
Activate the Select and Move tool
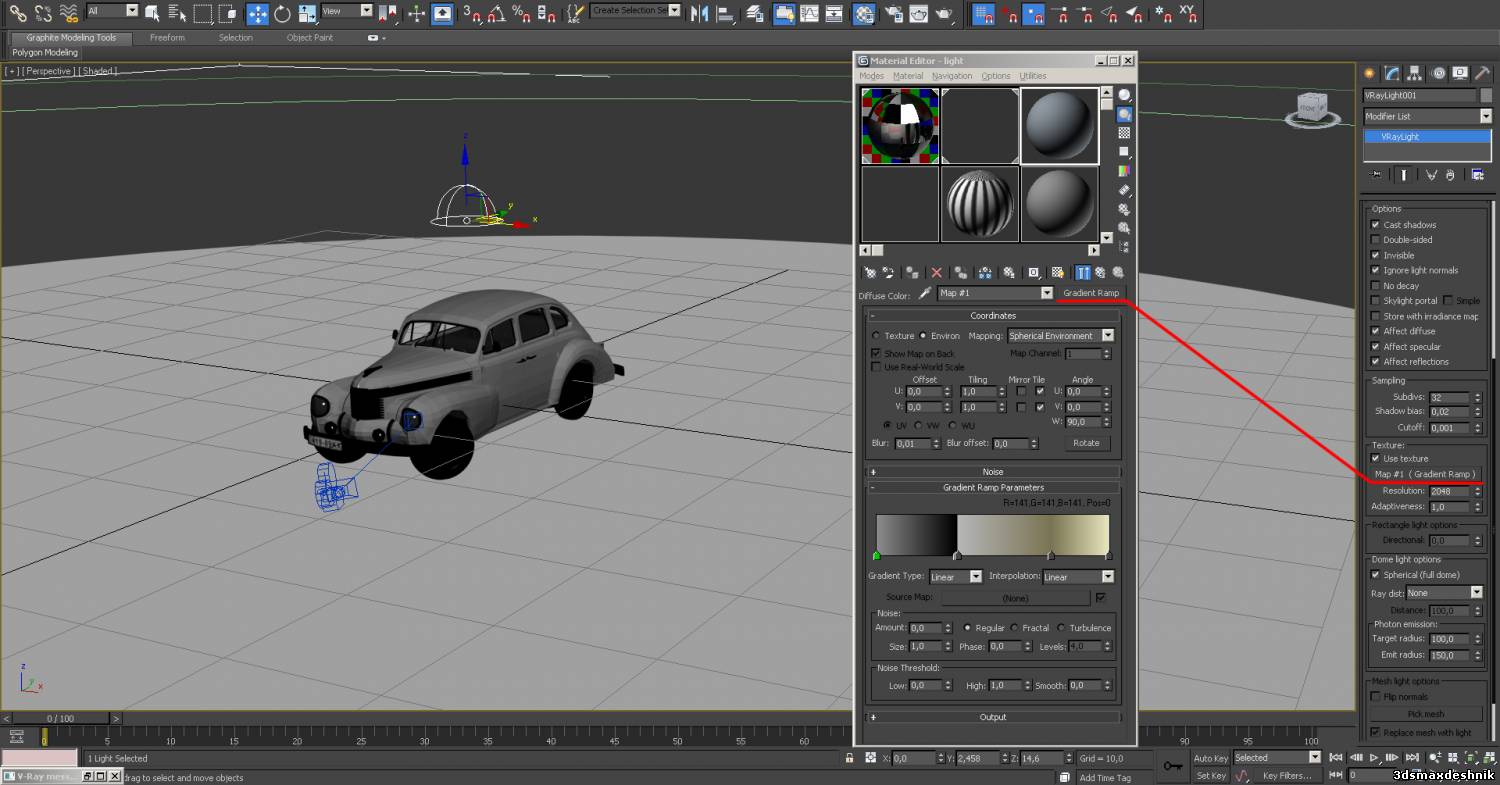(x=257, y=13)
